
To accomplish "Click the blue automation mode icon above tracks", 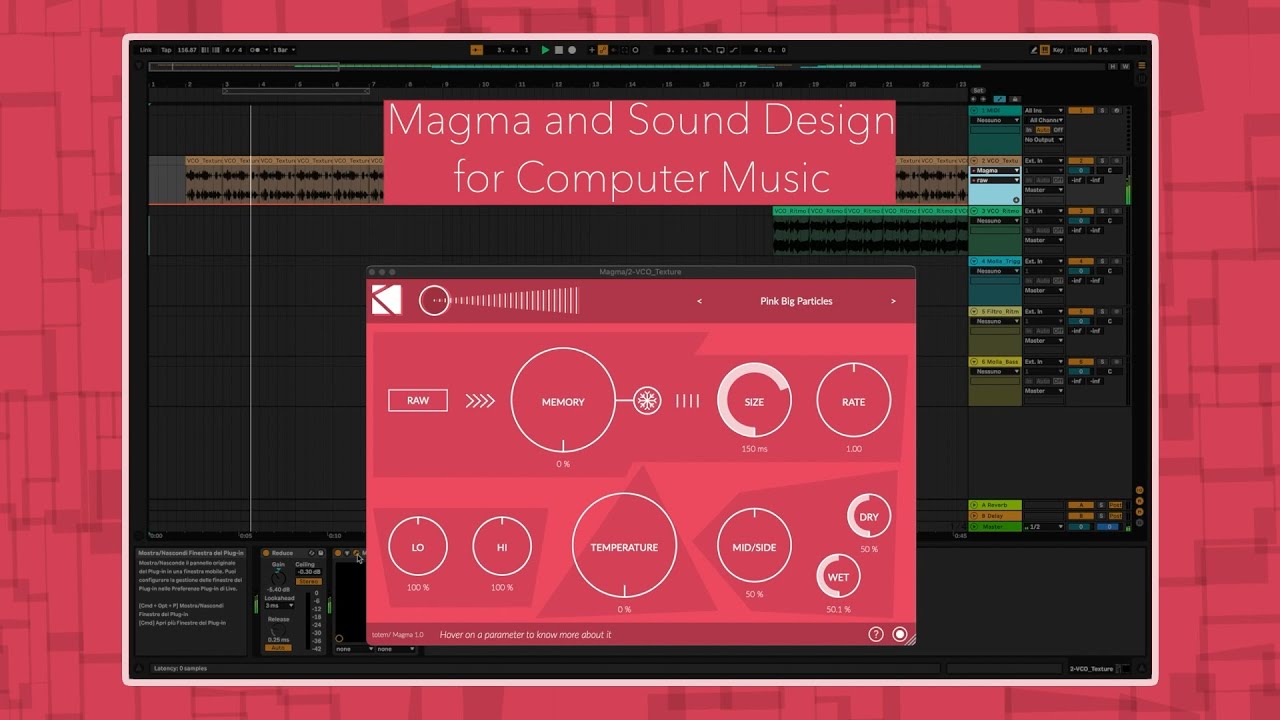I will 999,99.
